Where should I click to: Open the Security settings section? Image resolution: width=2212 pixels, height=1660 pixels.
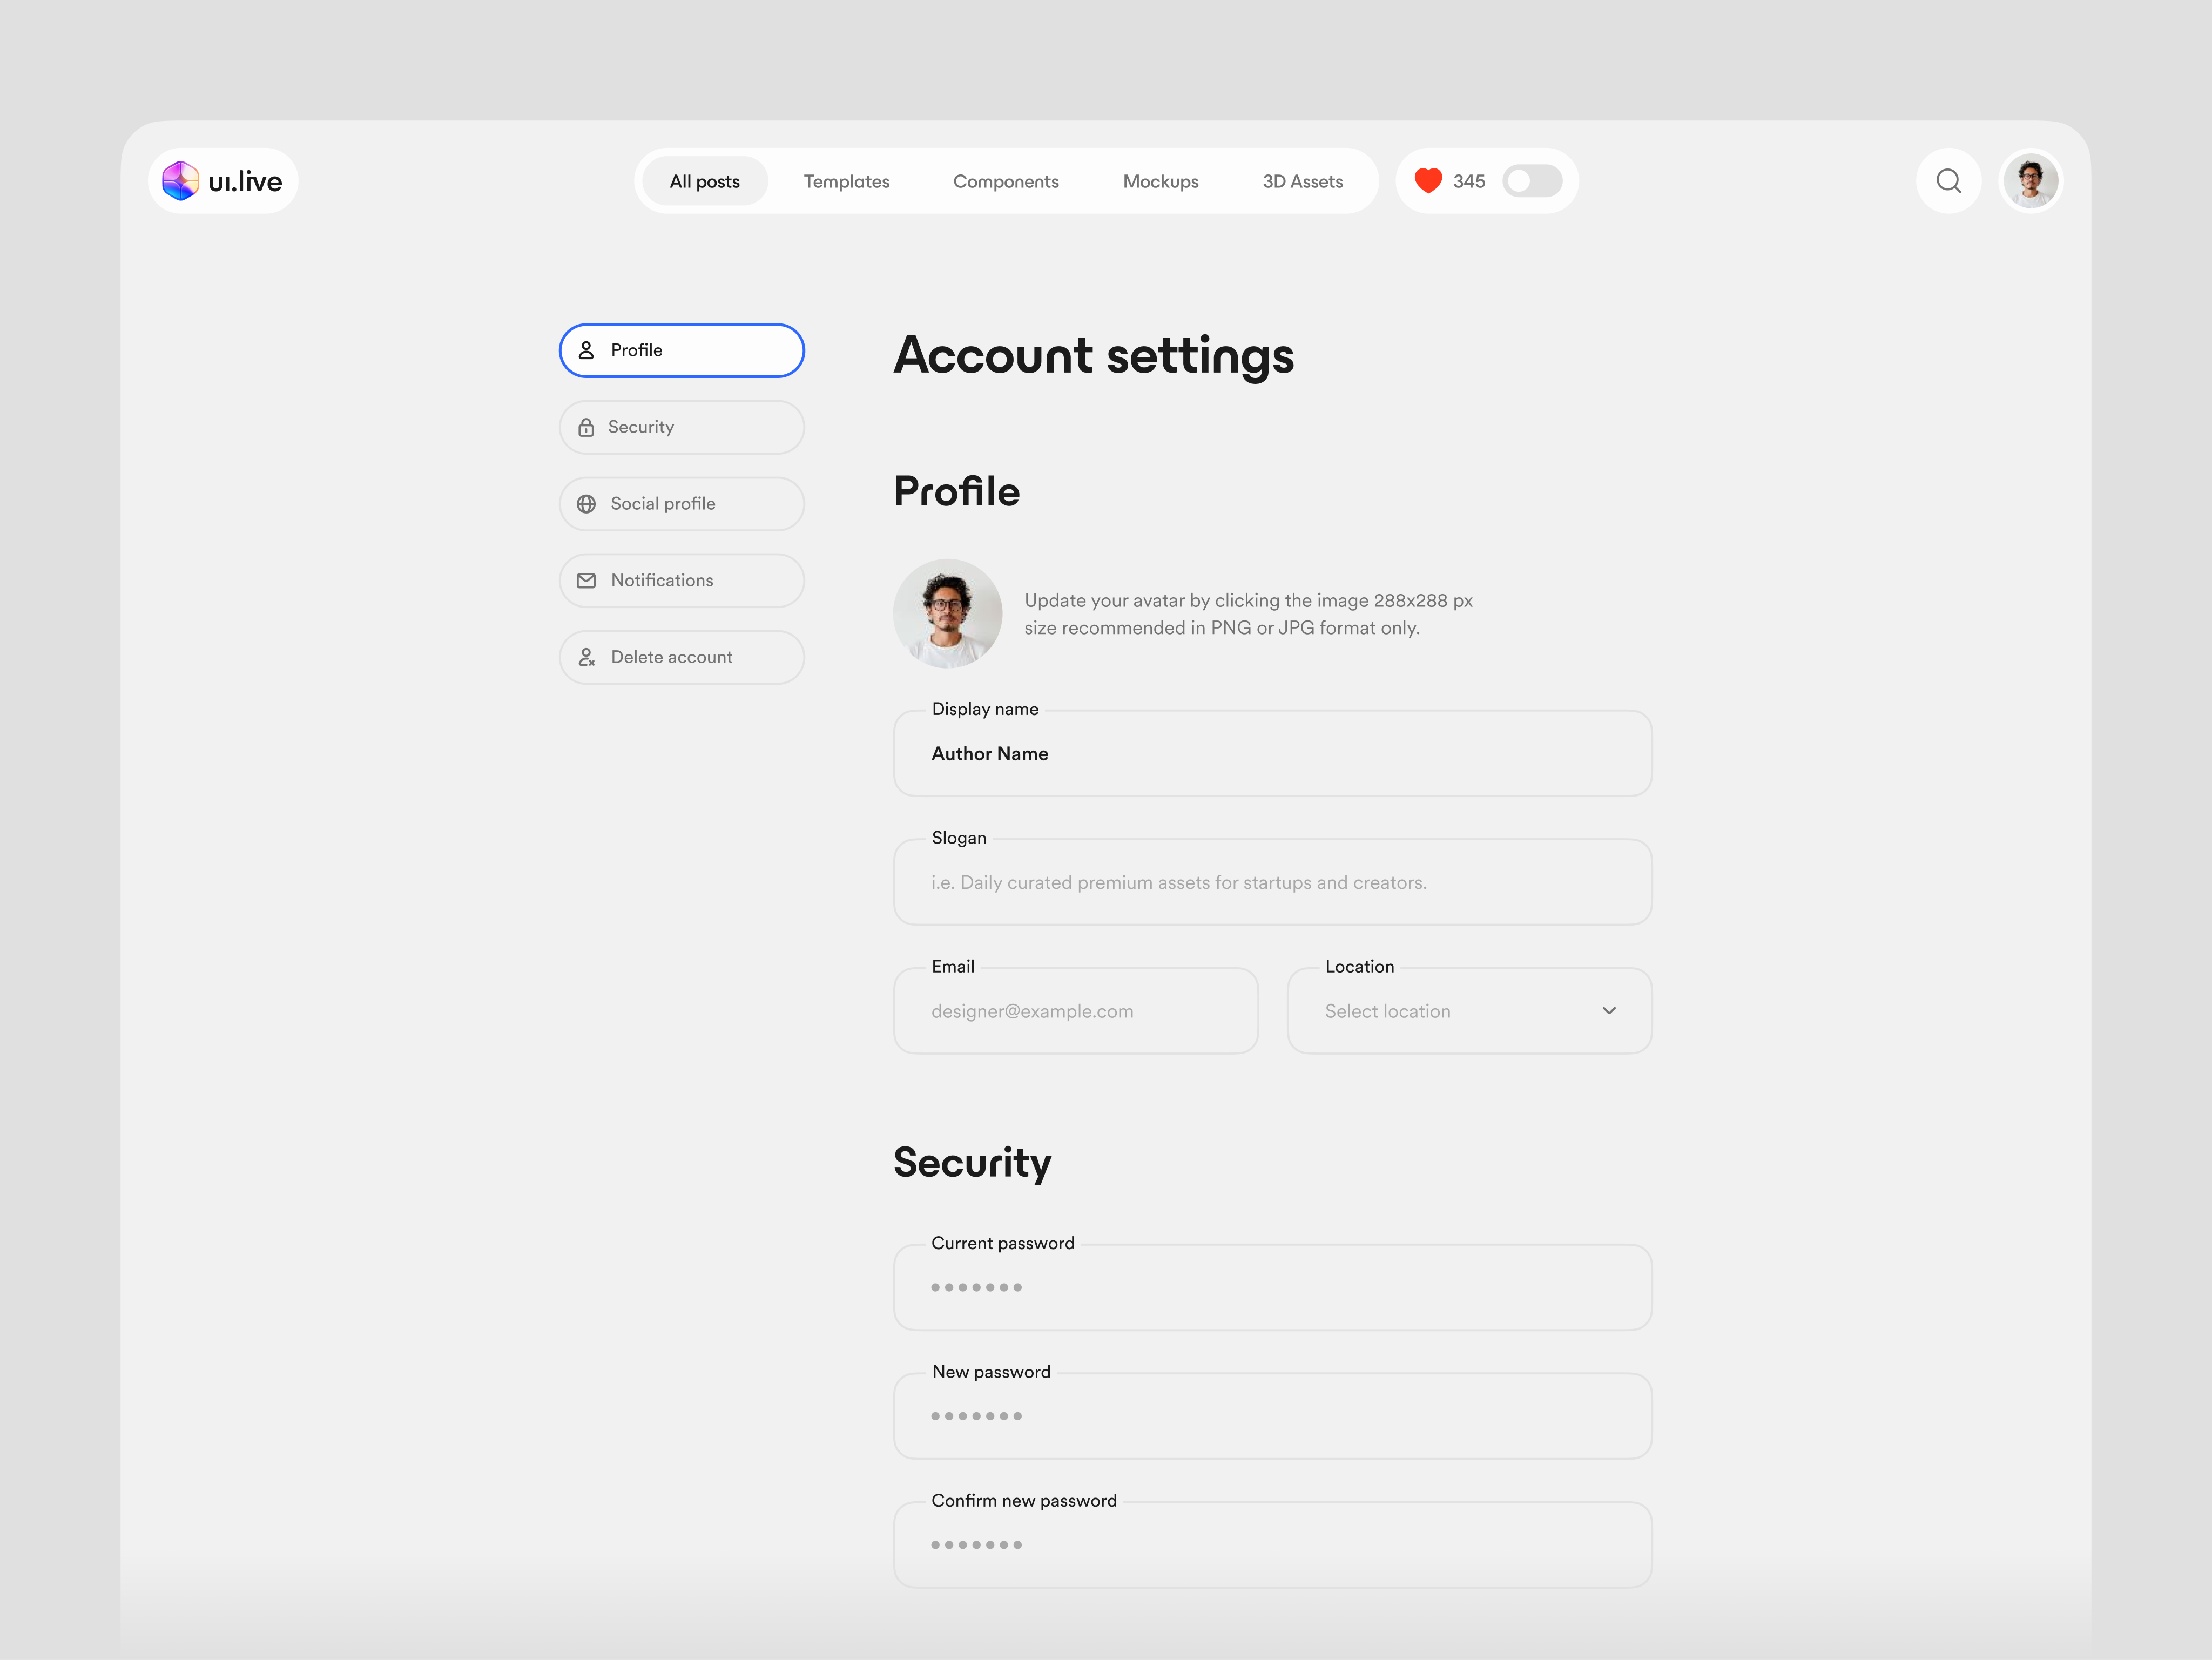click(641, 427)
